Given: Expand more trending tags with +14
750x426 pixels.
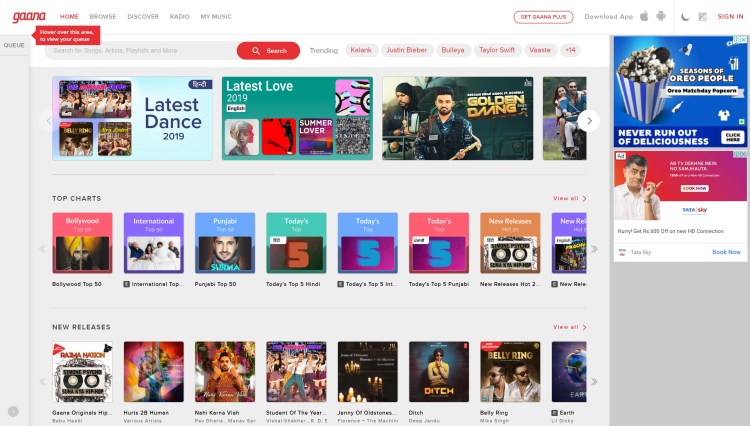Looking at the screenshot, I should coord(570,50).
